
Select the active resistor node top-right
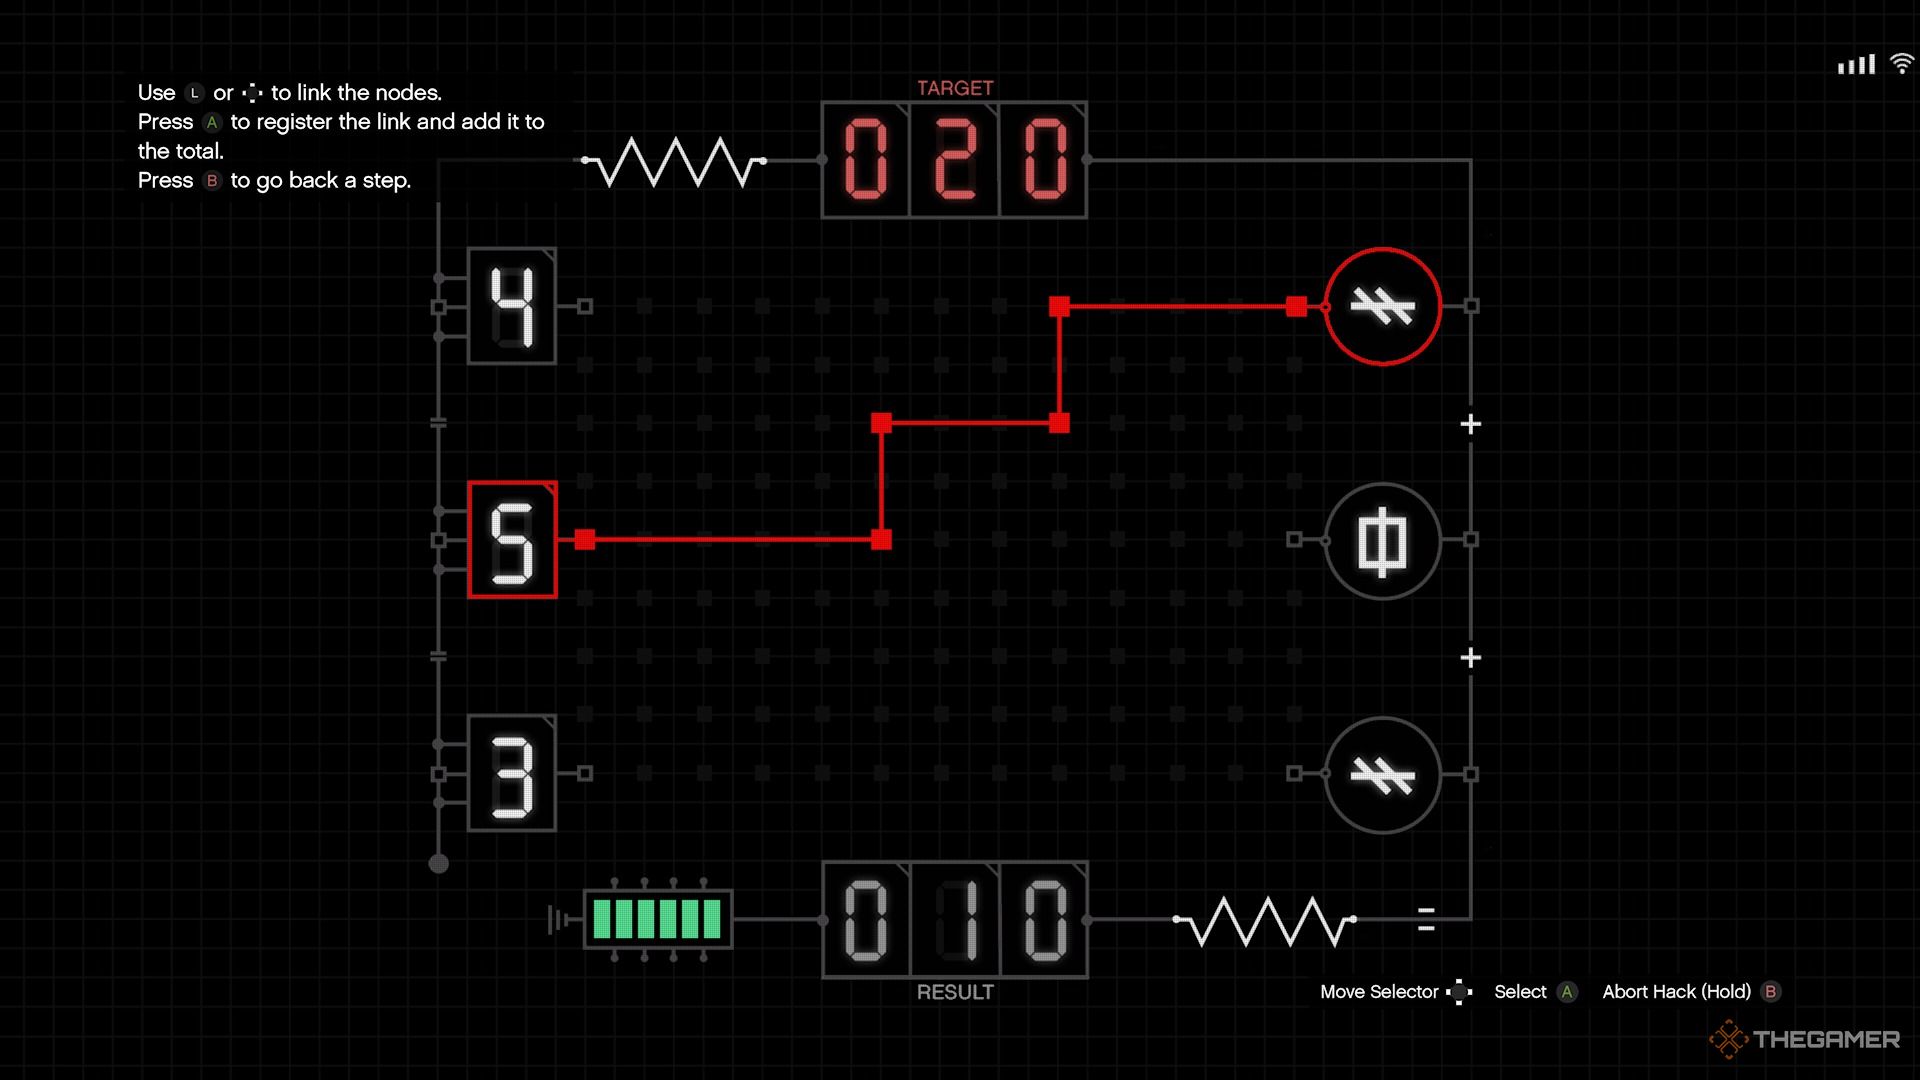point(1379,306)
